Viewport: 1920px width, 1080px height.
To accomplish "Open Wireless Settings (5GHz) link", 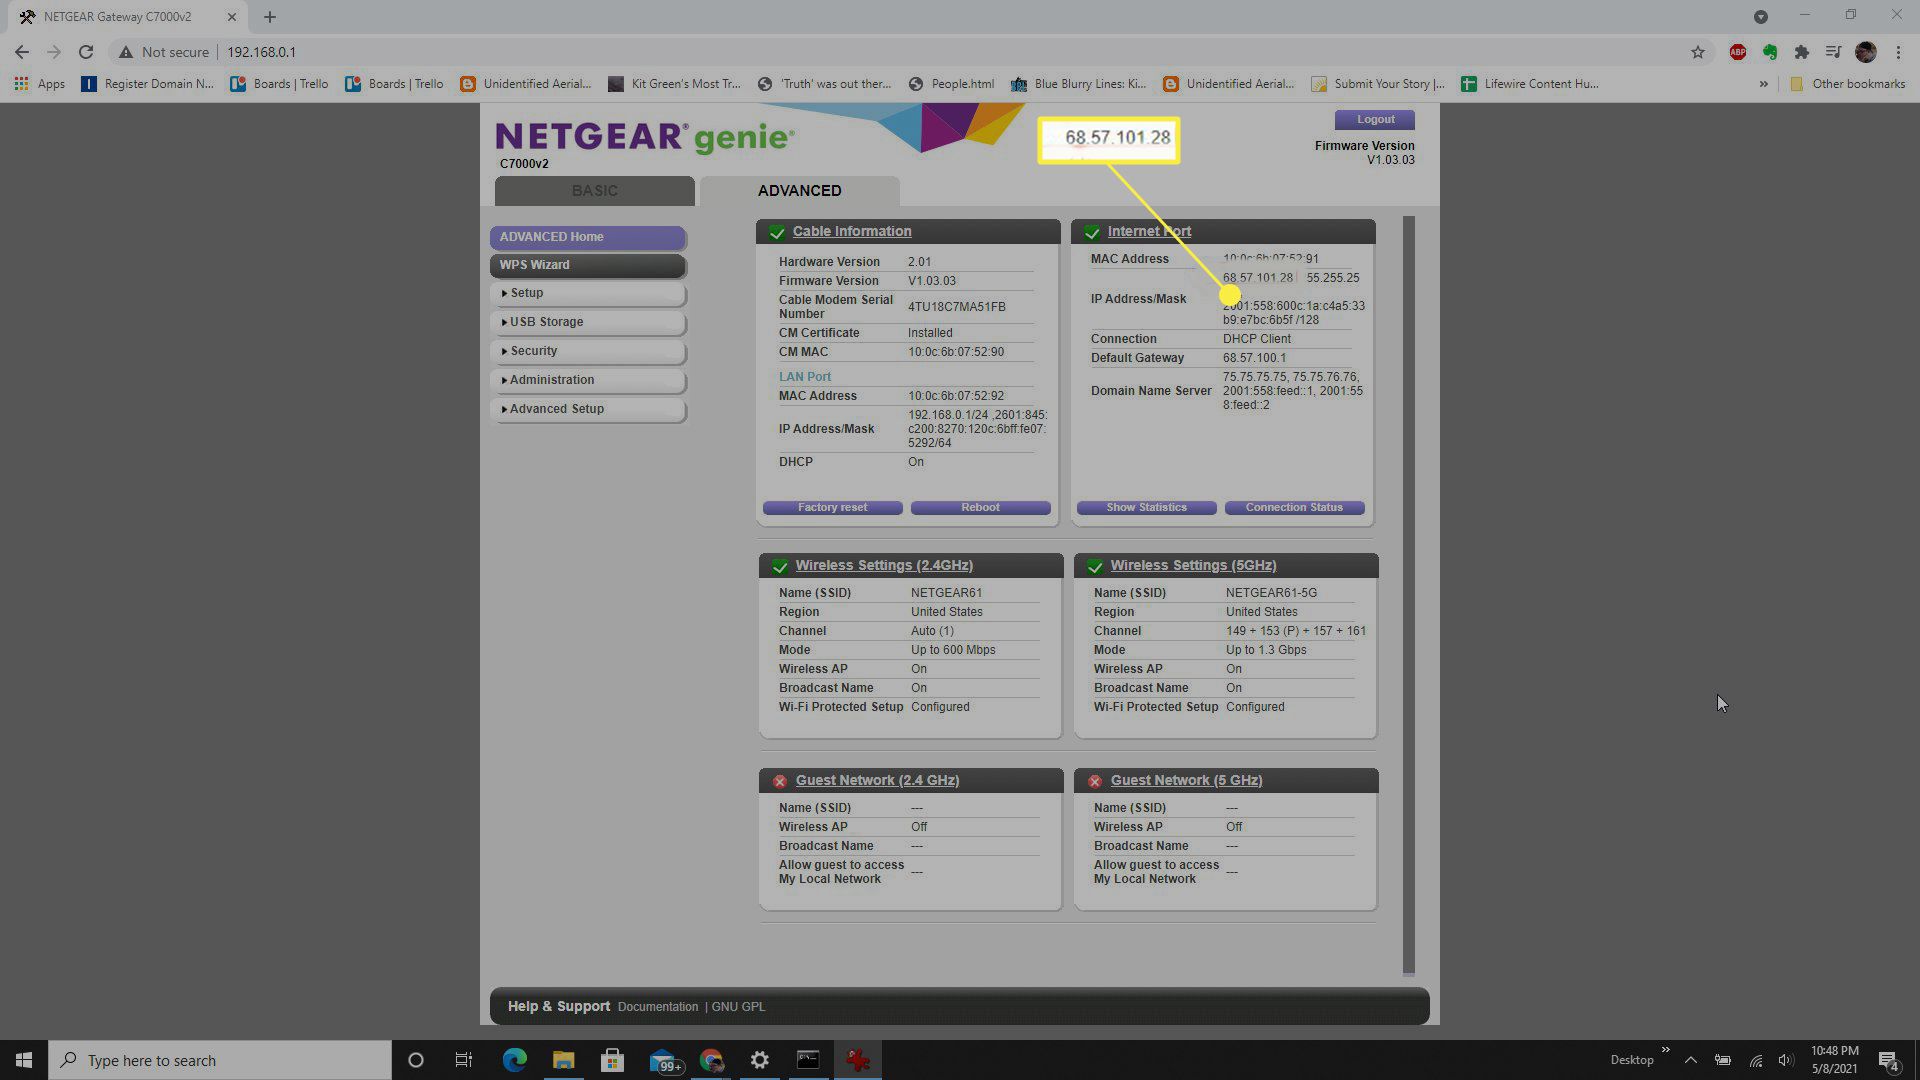I will pos(1193,565).
